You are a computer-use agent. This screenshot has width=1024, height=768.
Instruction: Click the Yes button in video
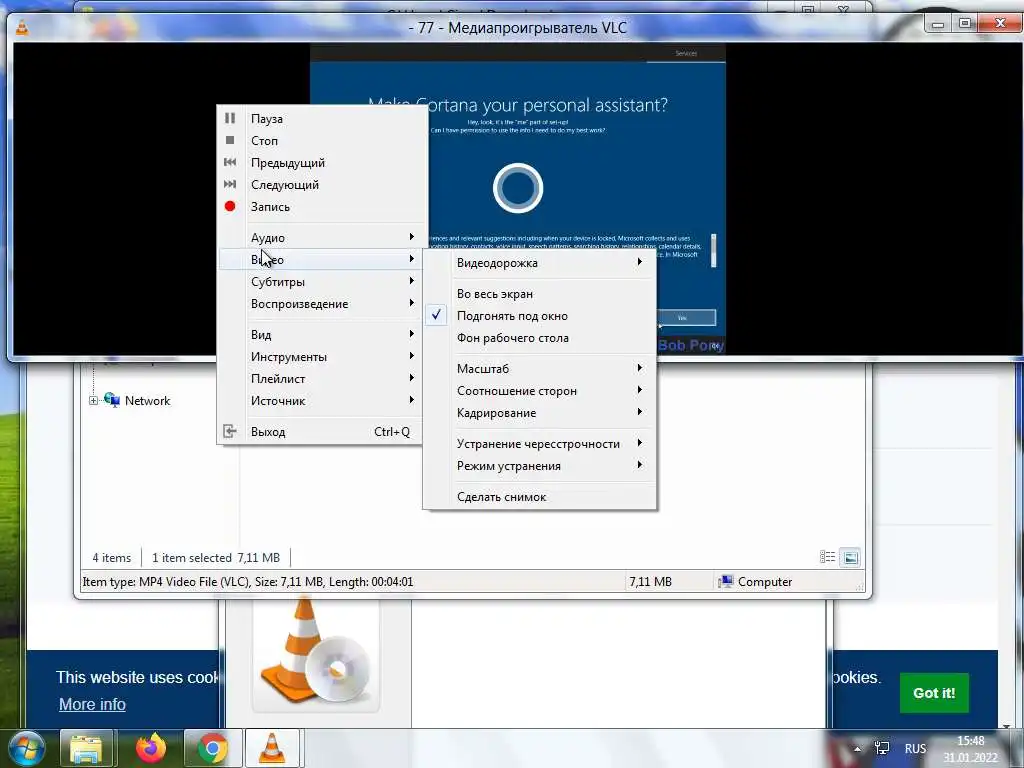pyautogui.click(x=685, y=317)
